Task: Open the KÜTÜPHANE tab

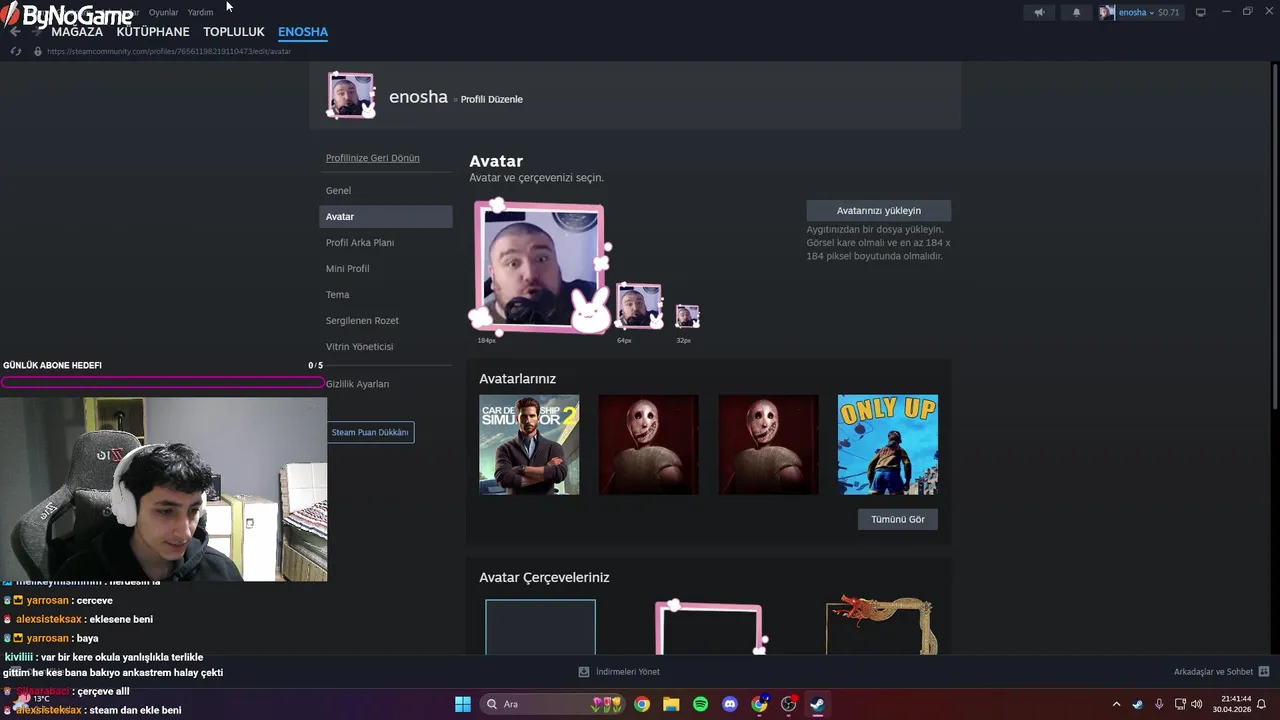Action: pyautogui.click(x=153, y=32)
